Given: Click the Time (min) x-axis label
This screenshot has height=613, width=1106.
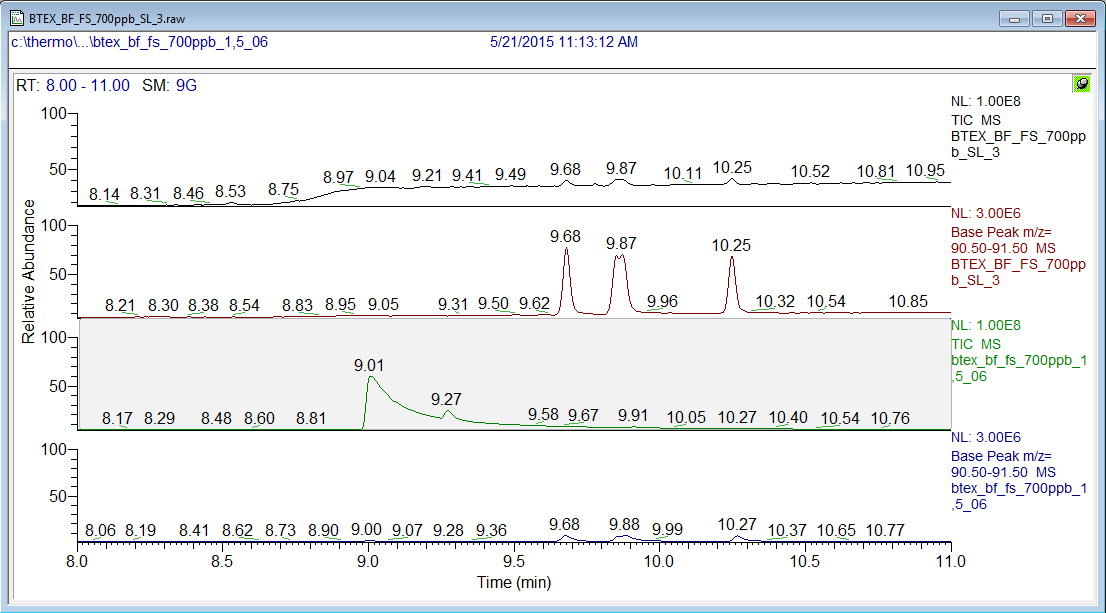Looking at the screenshot, I should pyautogui.click(x=514, y=583).
